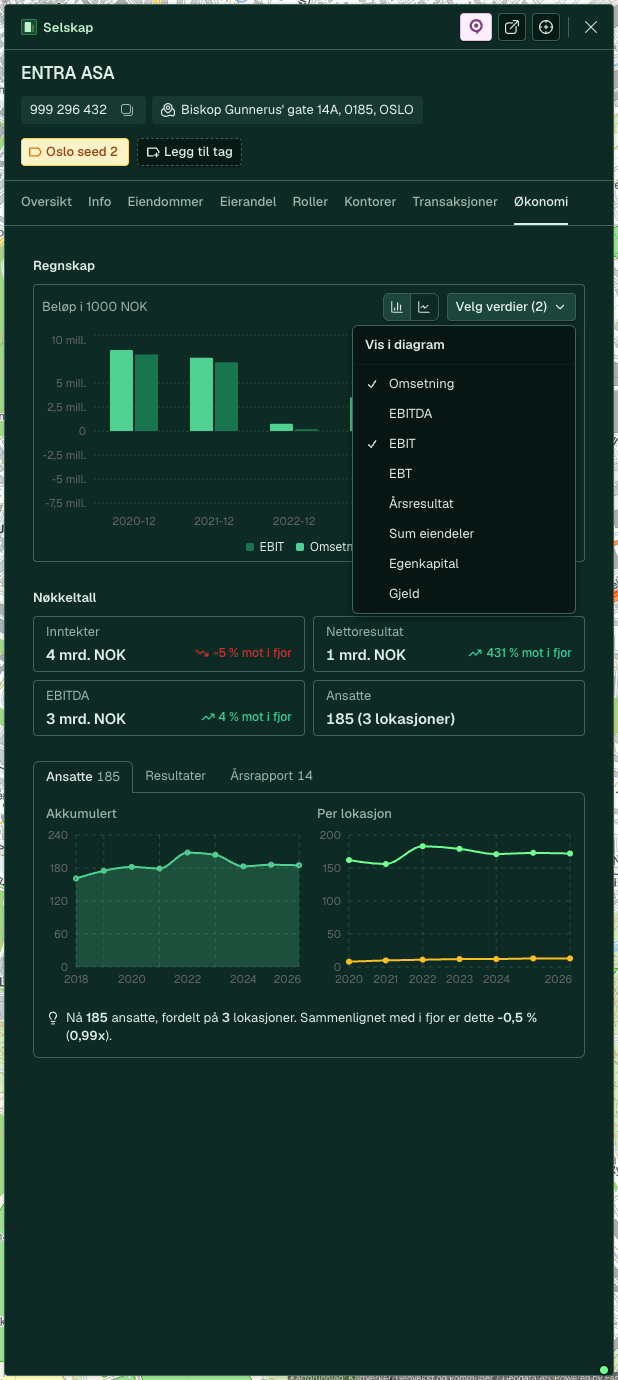Click the 2021-12 EBIT bar

coord(227,397)
